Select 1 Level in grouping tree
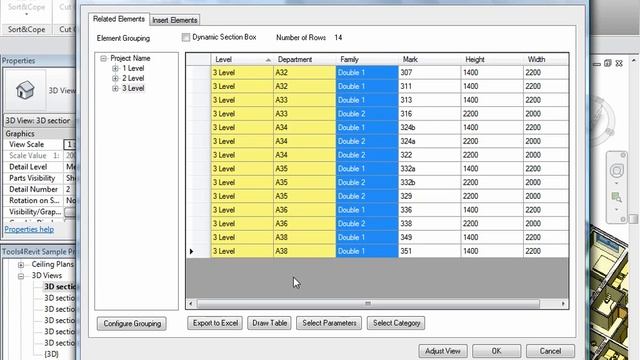The width and height of the screenshot is (640, 360). point(133,68)
